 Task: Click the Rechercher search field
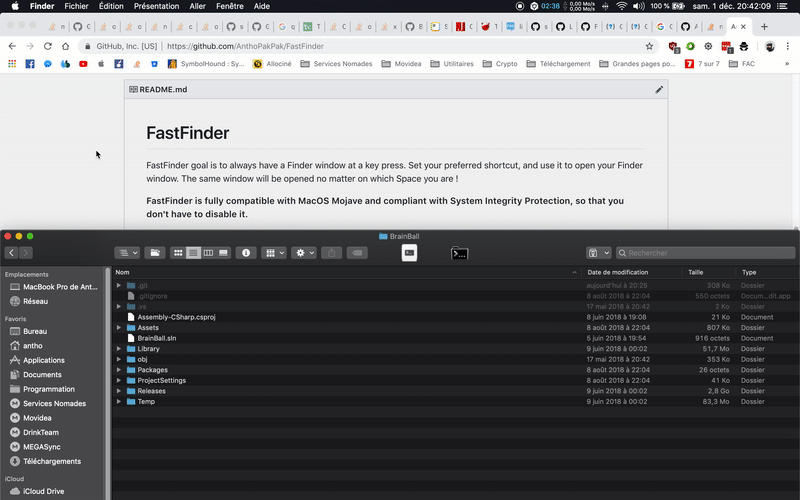click(706, 253)
